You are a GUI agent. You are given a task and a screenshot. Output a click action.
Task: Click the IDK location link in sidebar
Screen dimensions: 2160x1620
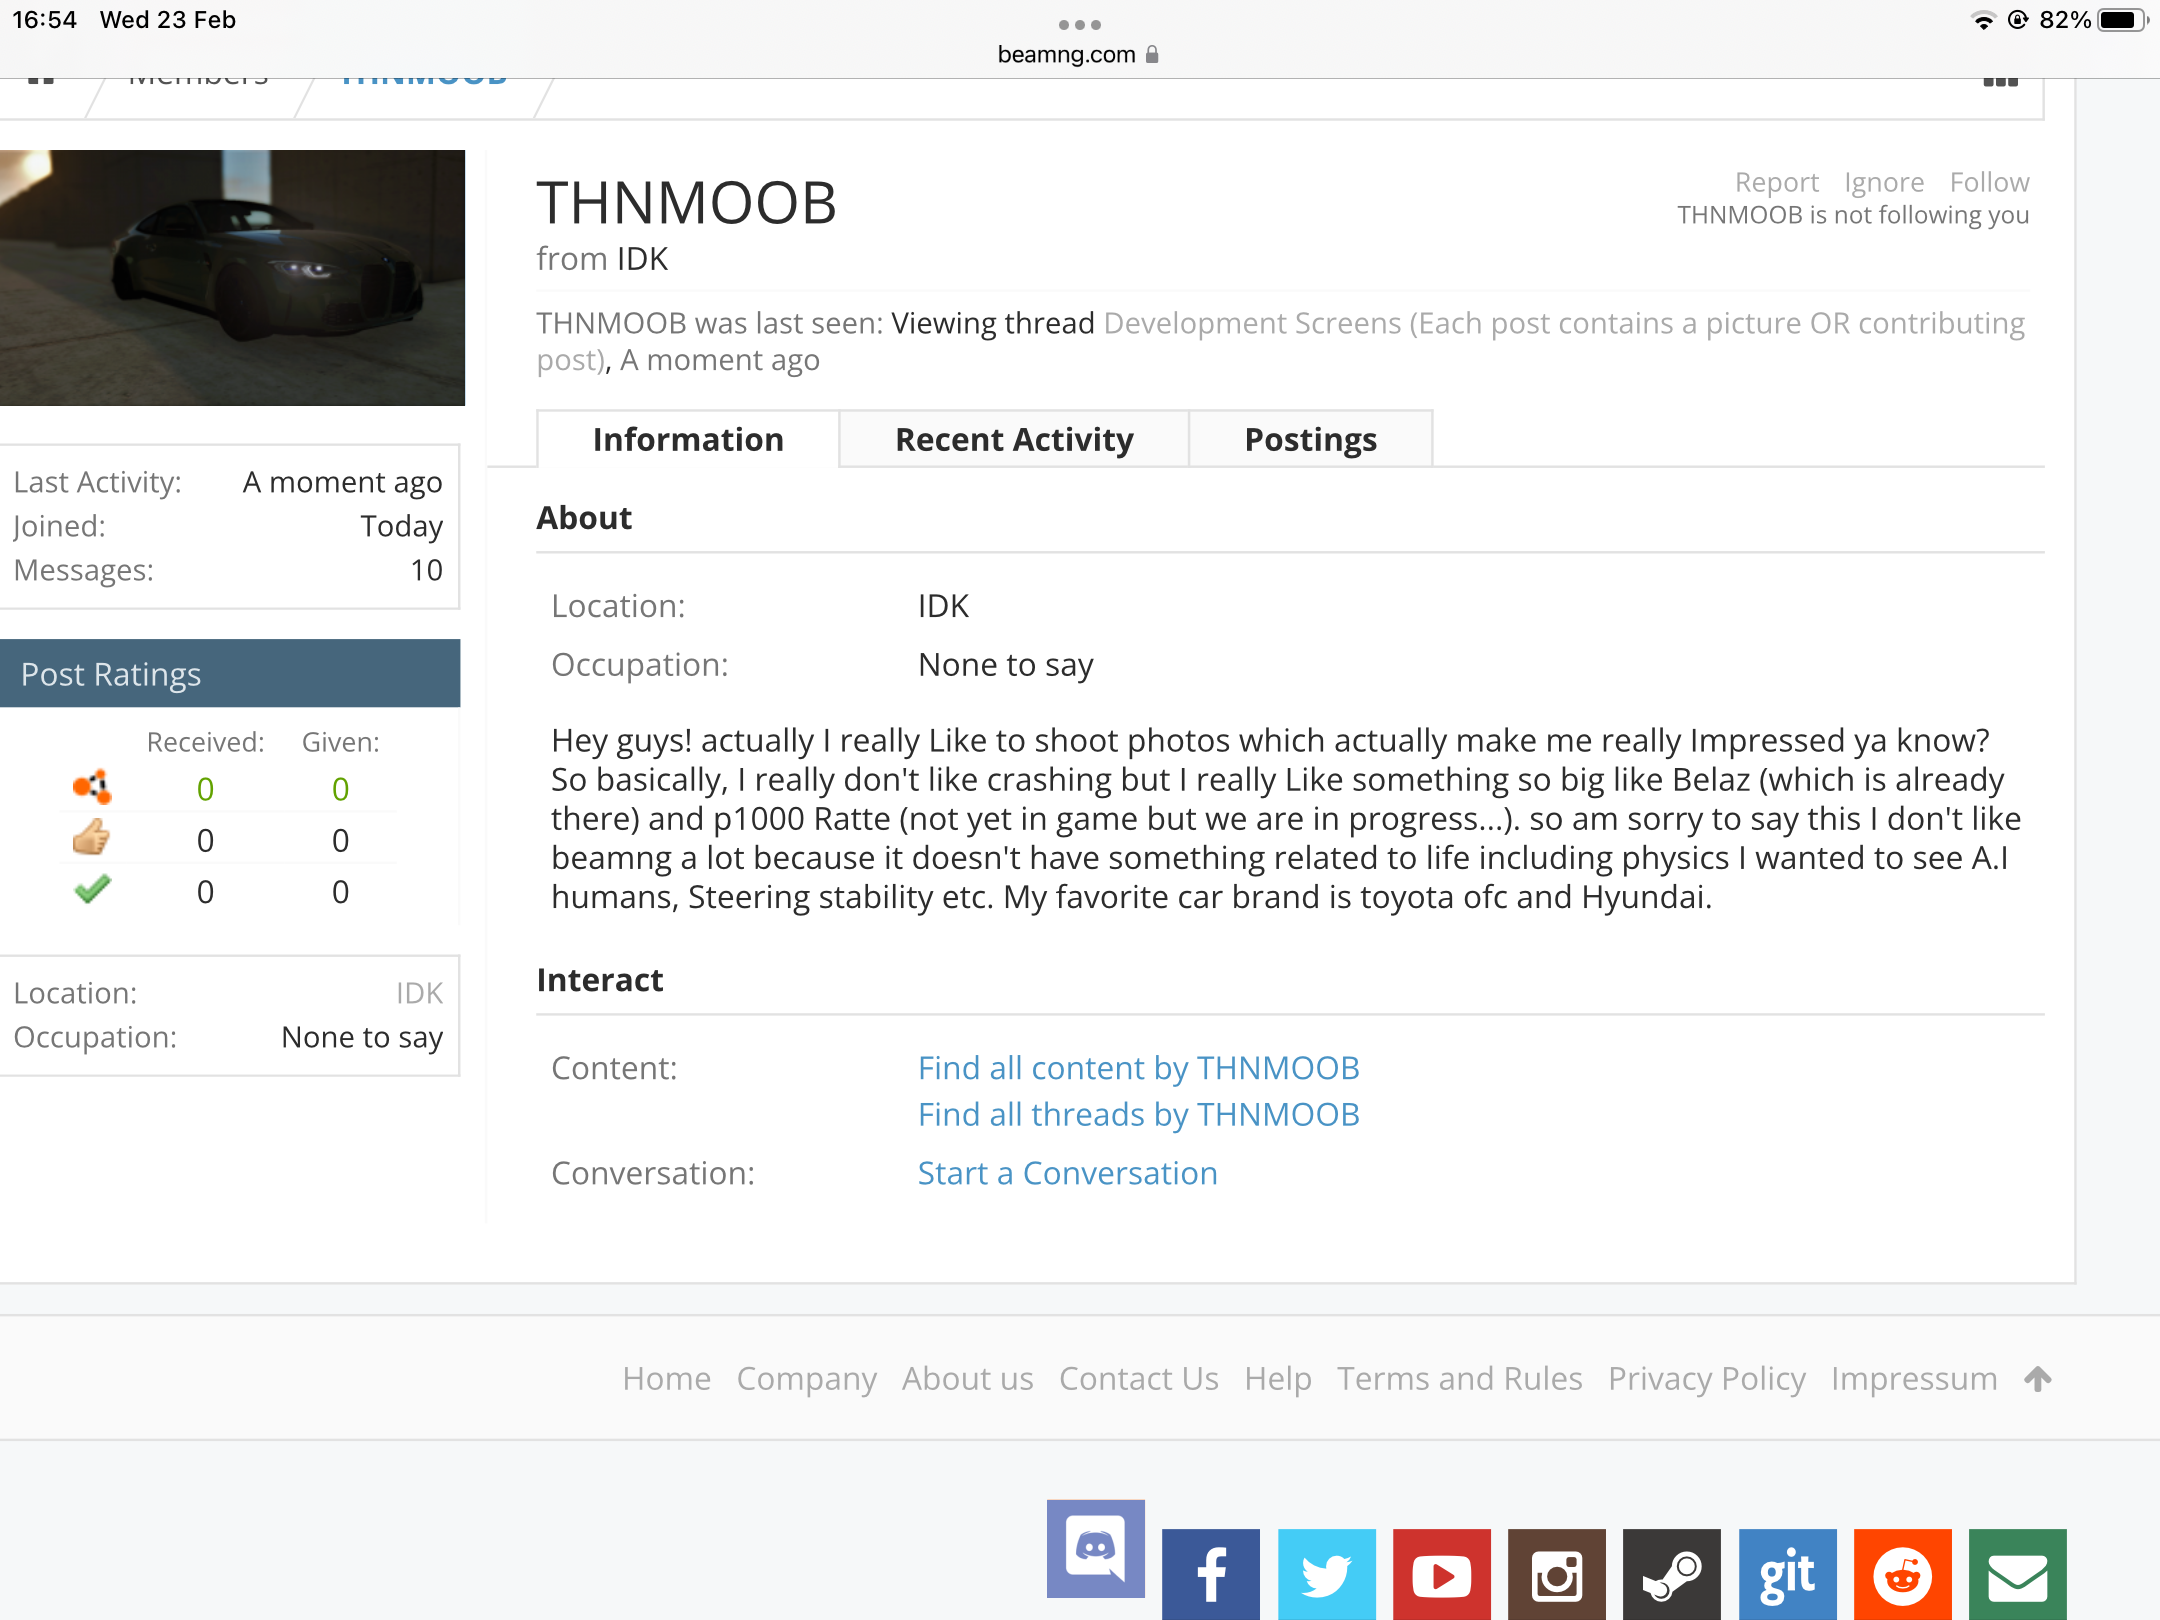pyautogui.click(x=419, y=993)
